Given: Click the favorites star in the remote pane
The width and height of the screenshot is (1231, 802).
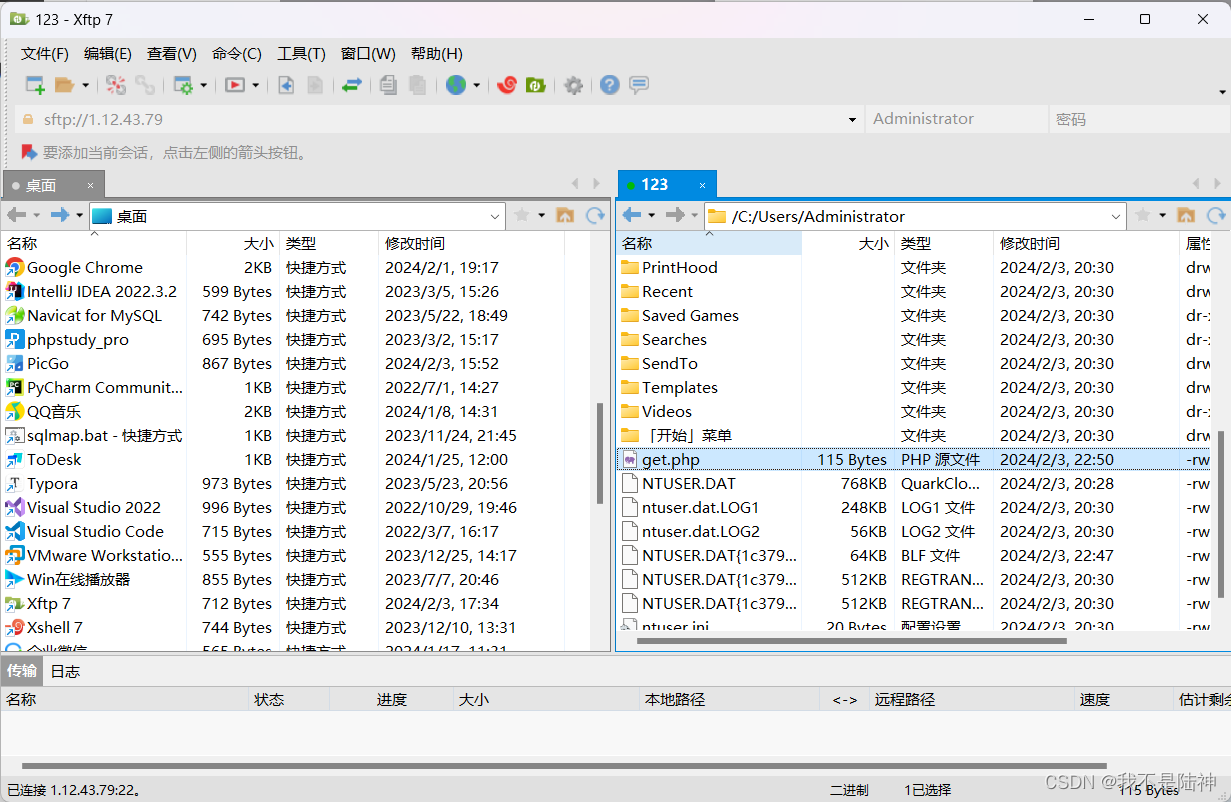Looking at the screenshot, I should (x=1141, y=216).
